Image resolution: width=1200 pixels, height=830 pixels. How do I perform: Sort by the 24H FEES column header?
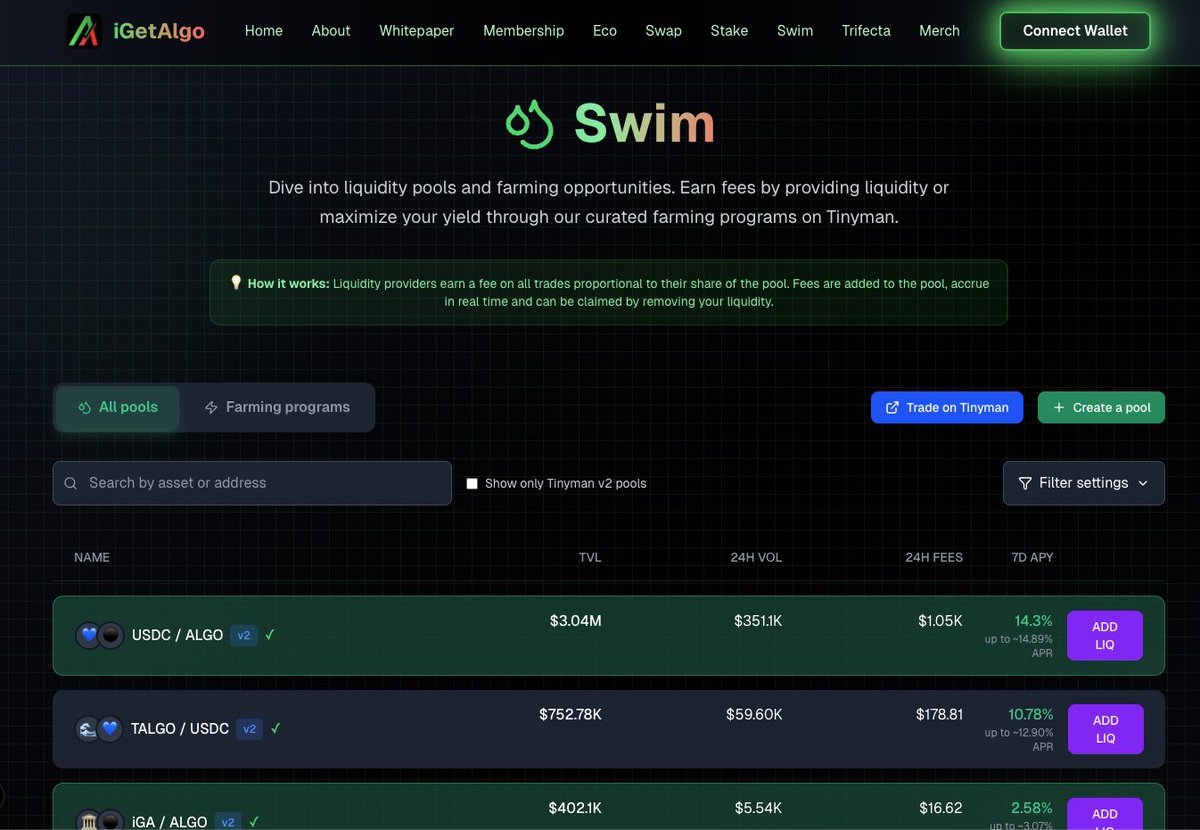coord(934,557)
